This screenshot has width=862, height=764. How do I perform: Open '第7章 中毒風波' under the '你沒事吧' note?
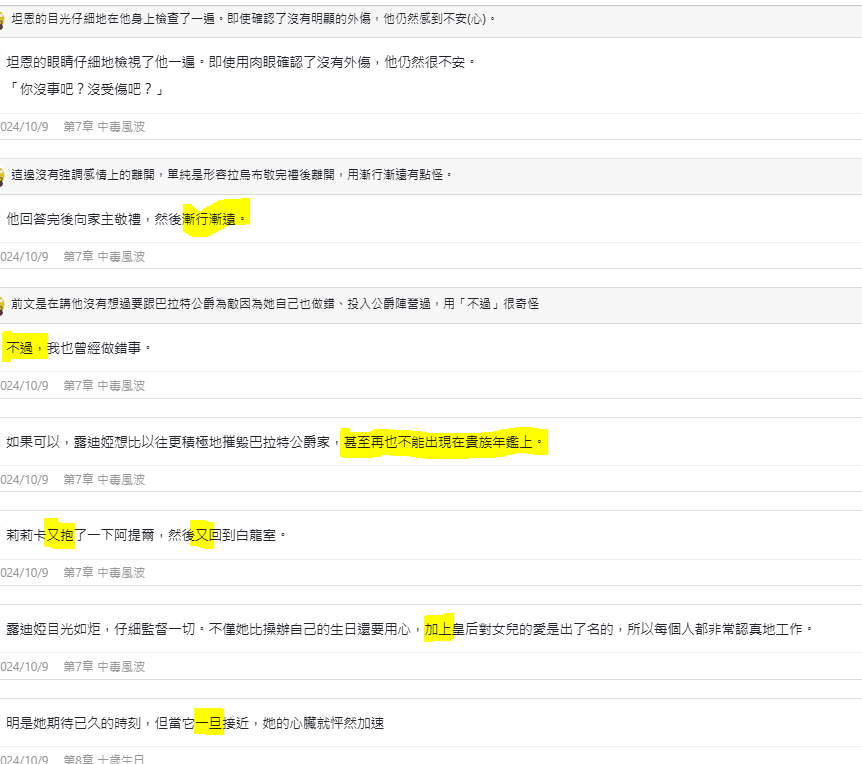click(104, 127)
